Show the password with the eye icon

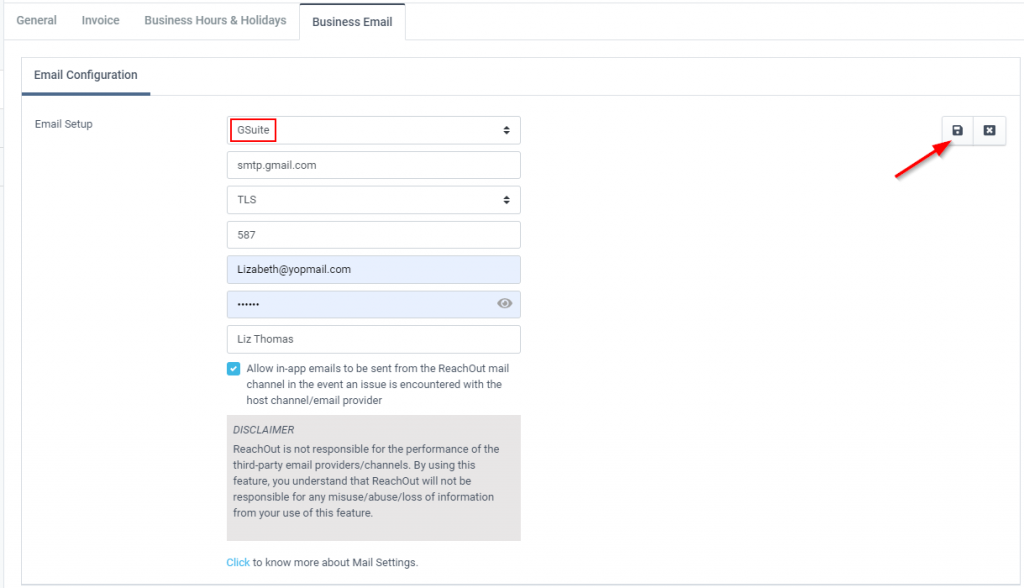(x=504, y=303)
